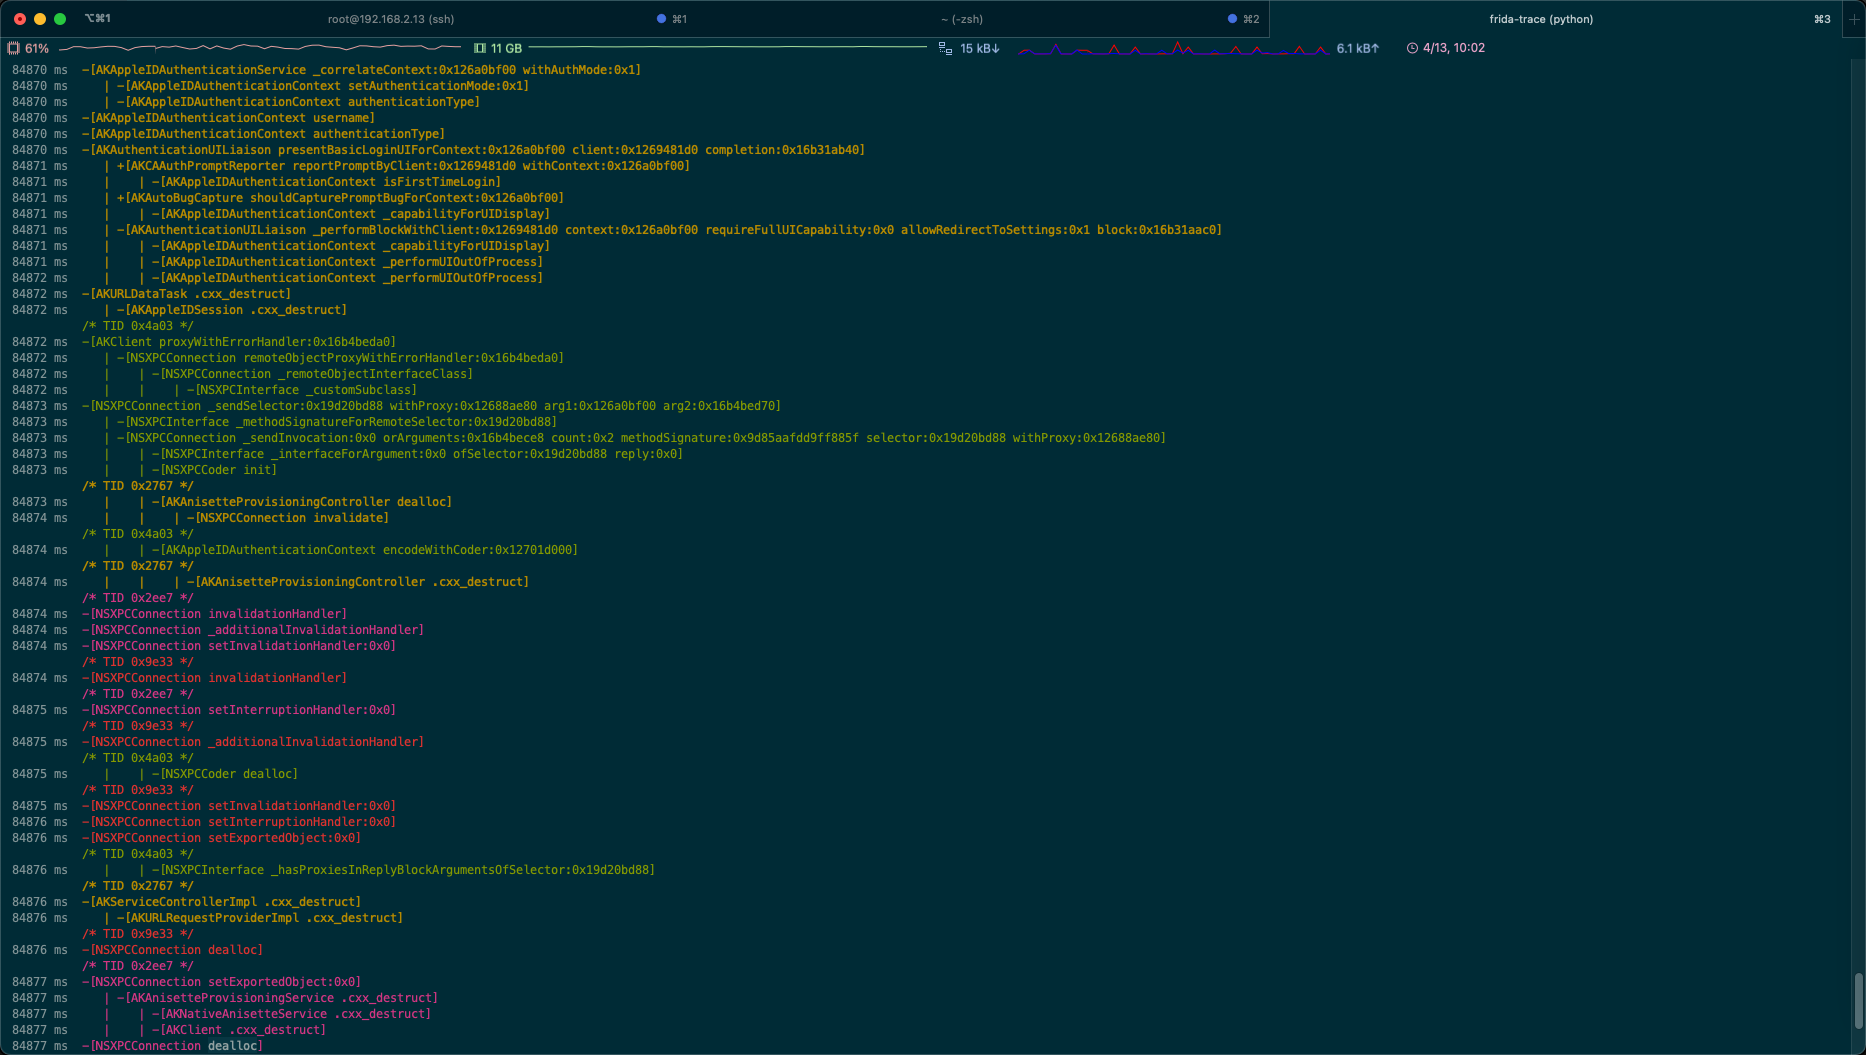Click the NSXPCCoder dealloc line
Screen dimensions: 1866x1055
tap(225, 774)
